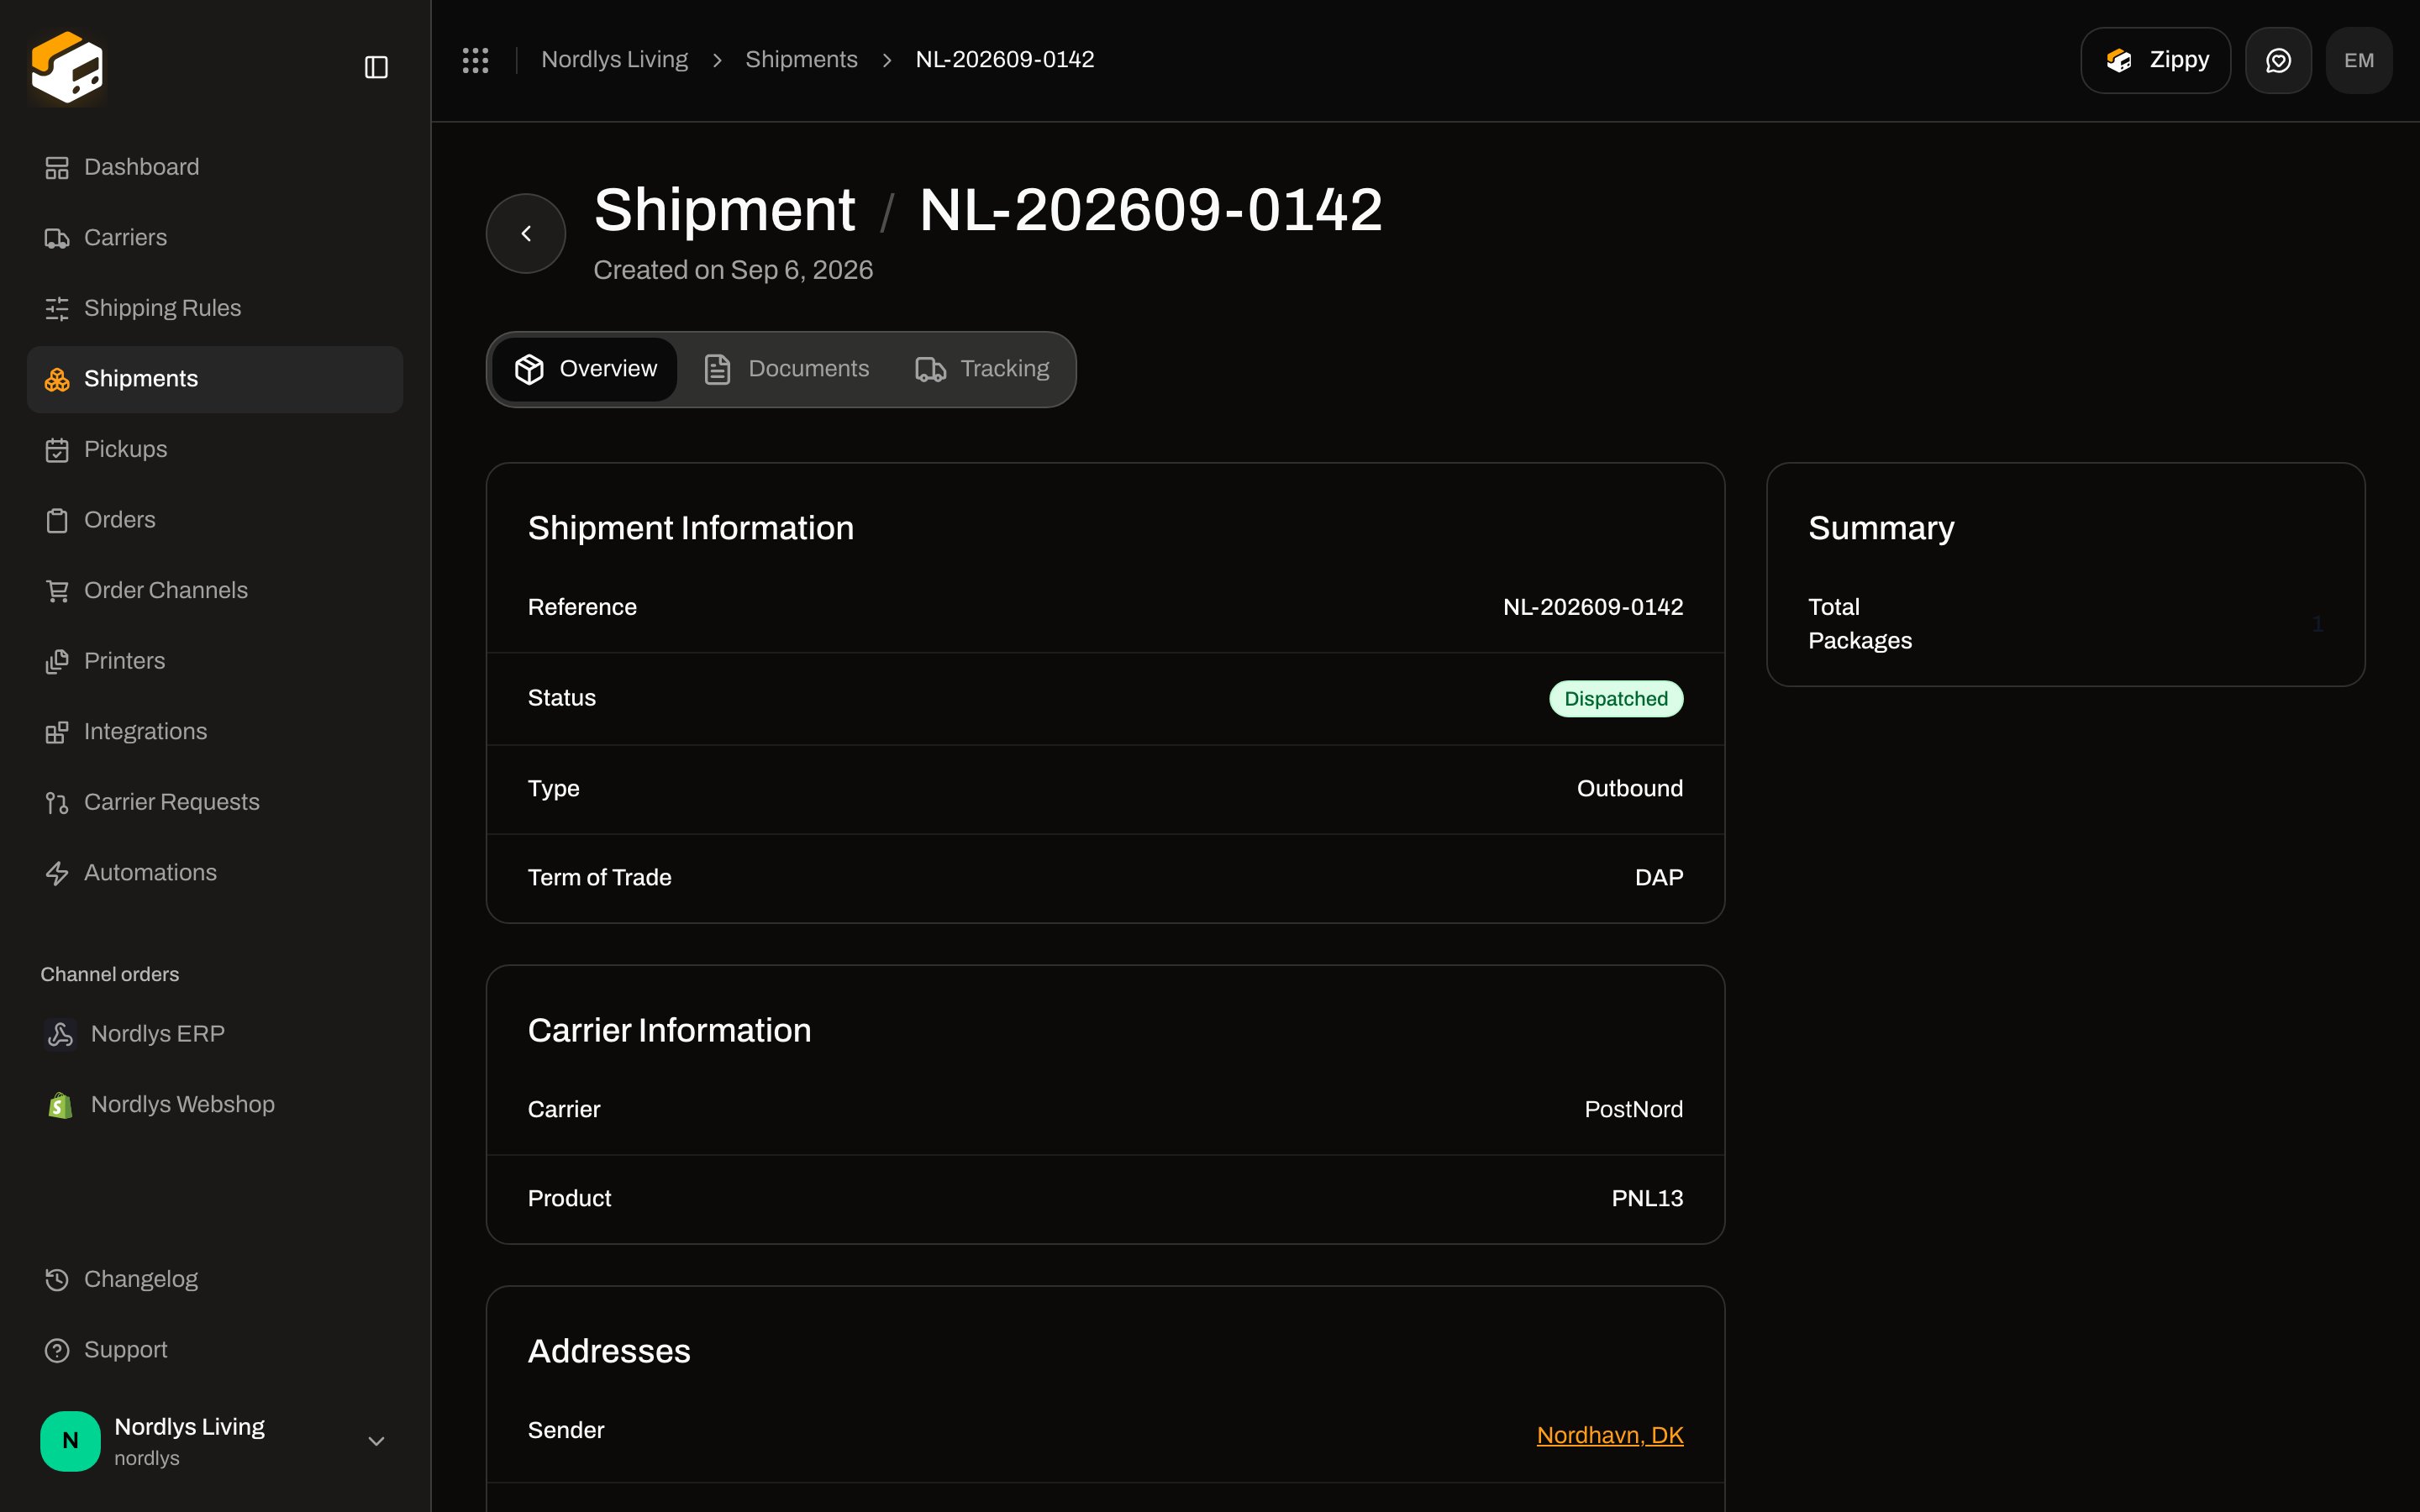Open Nordlys Webshop channel
2420x1512 pixels.
click(x=215, y=1104)
